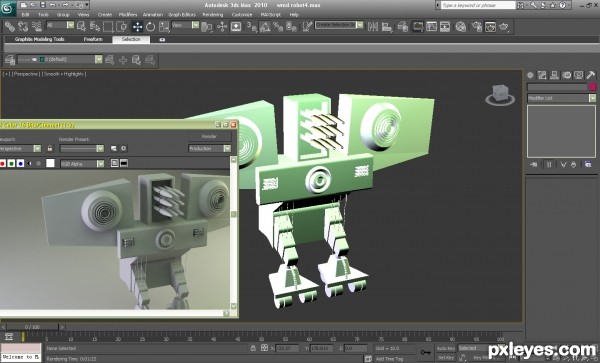
Task: Click the Render button in render window
Action: pyautogui.click(x=209, y=137)
